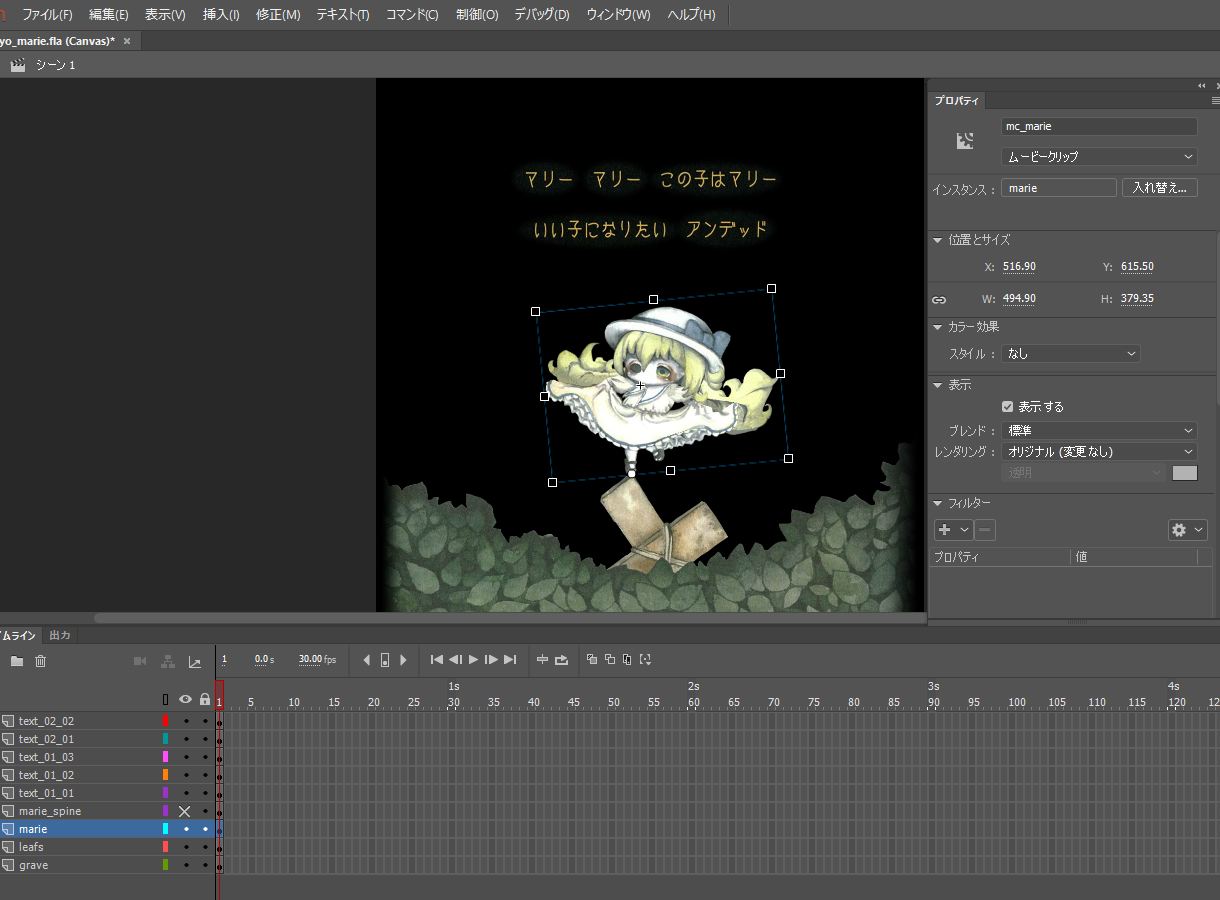Screen dimensions: 1220x900
Task: Collapse the カラー効果 section
Action: [x=938, y=327]
